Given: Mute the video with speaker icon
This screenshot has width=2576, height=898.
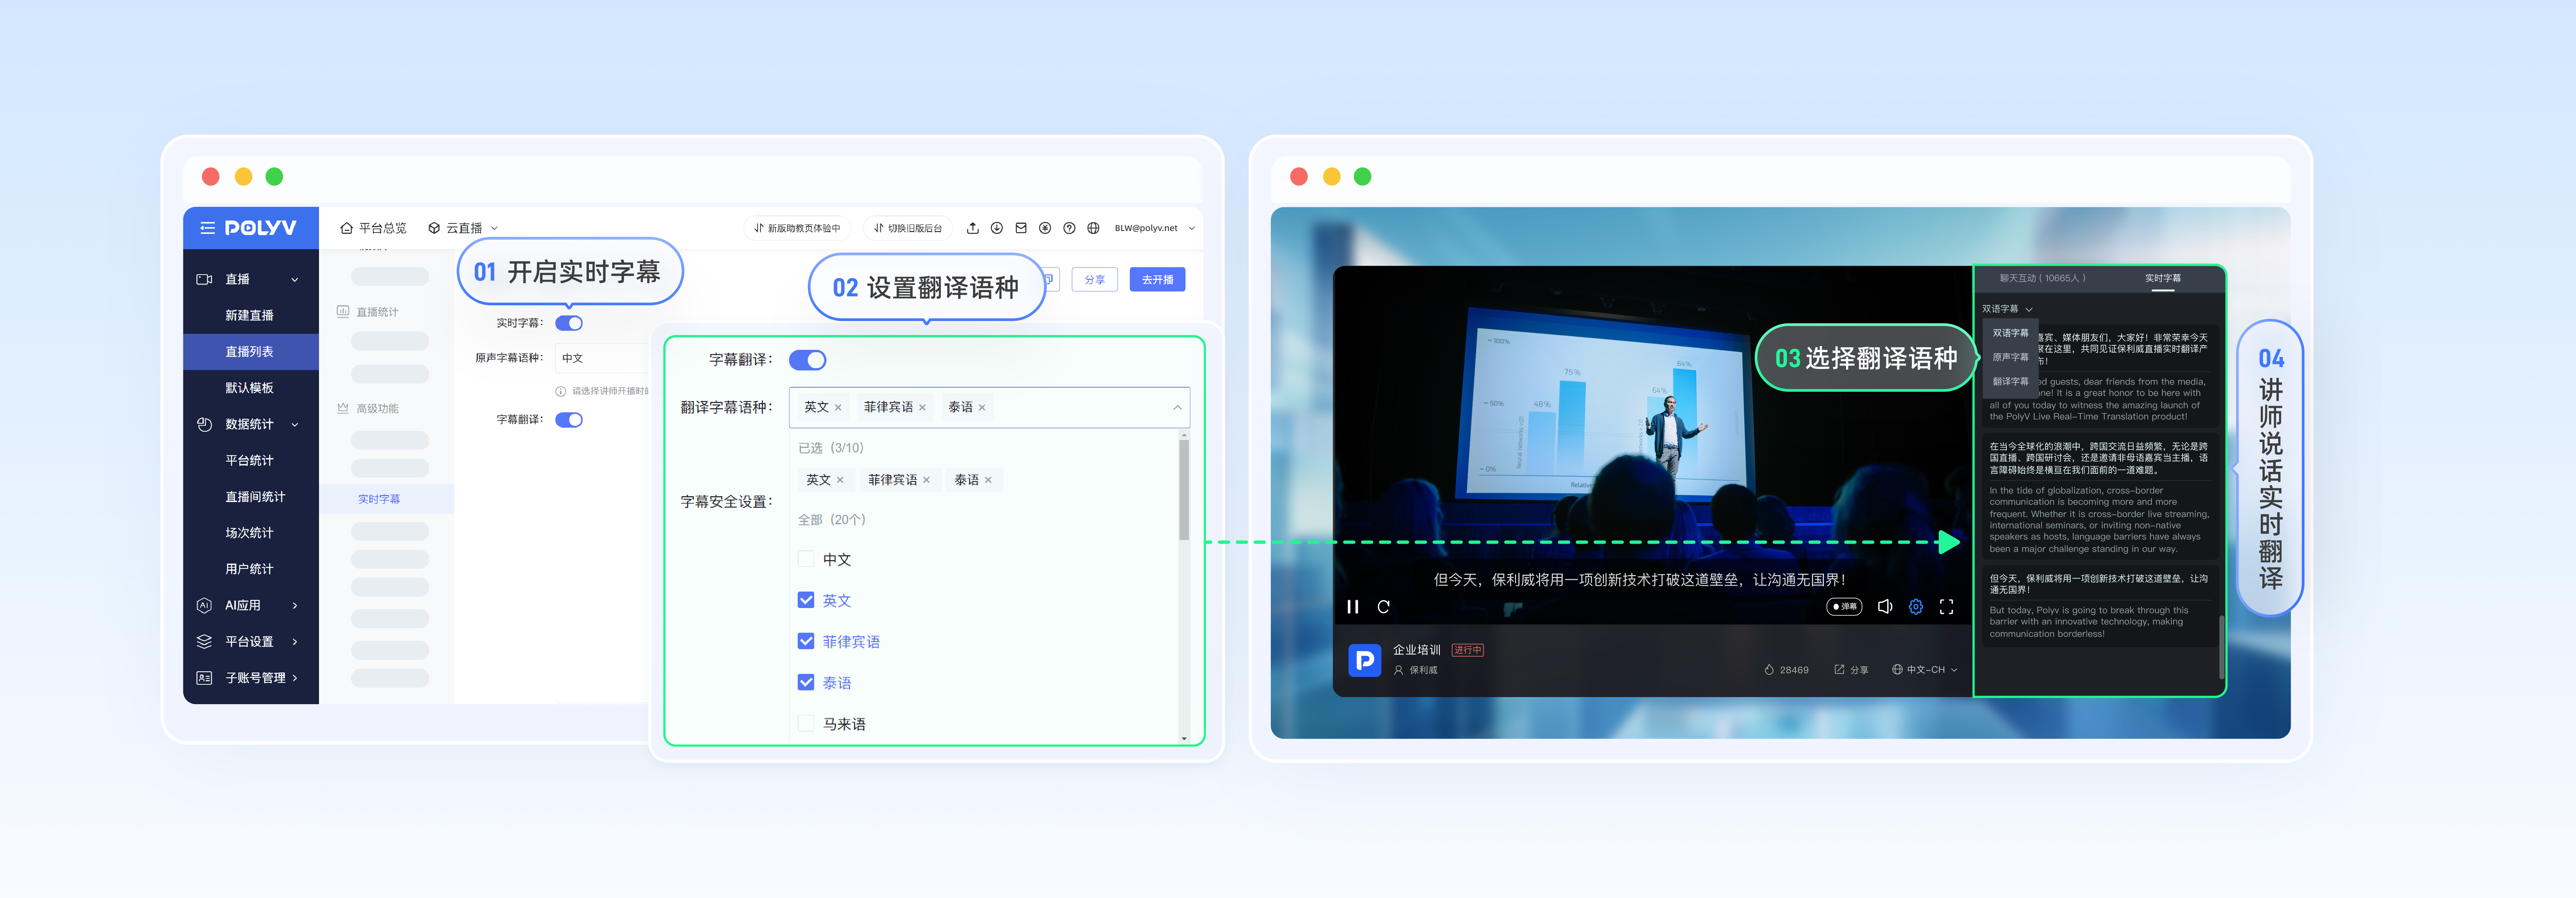Looking at the screenshot, I should (1884, 607).
